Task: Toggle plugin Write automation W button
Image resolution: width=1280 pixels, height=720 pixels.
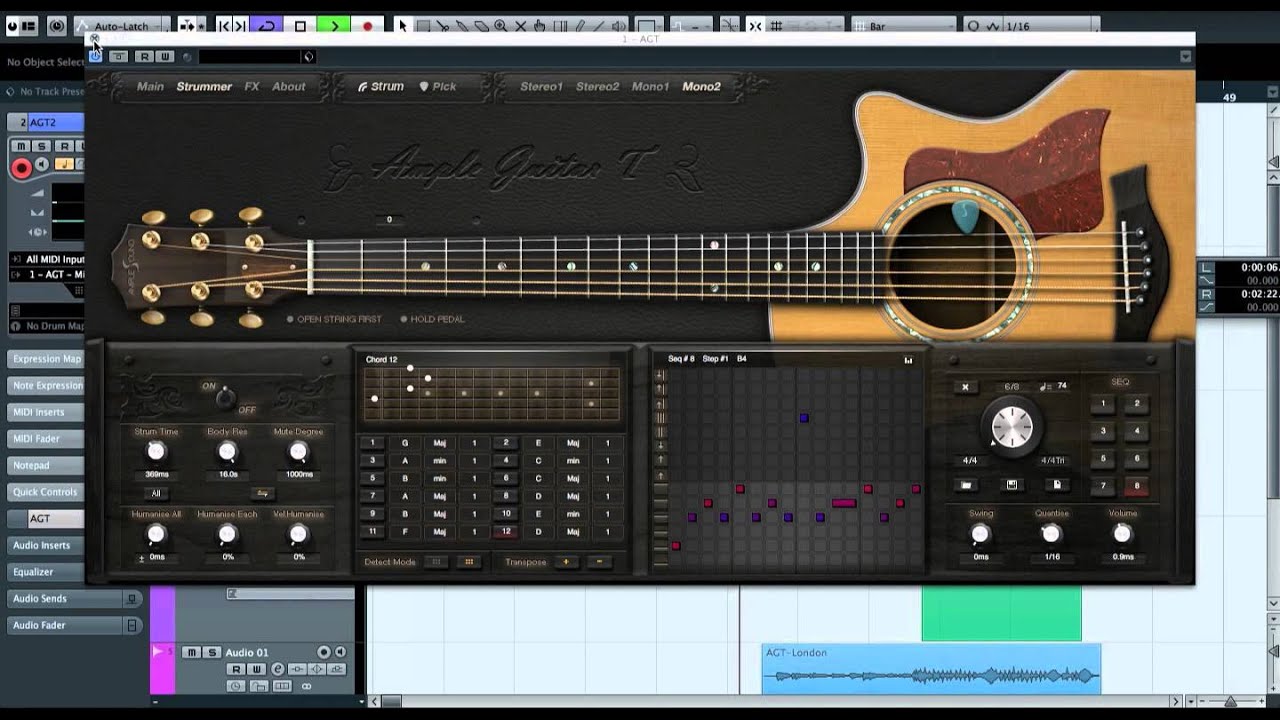Action: (x=165, y=57)
